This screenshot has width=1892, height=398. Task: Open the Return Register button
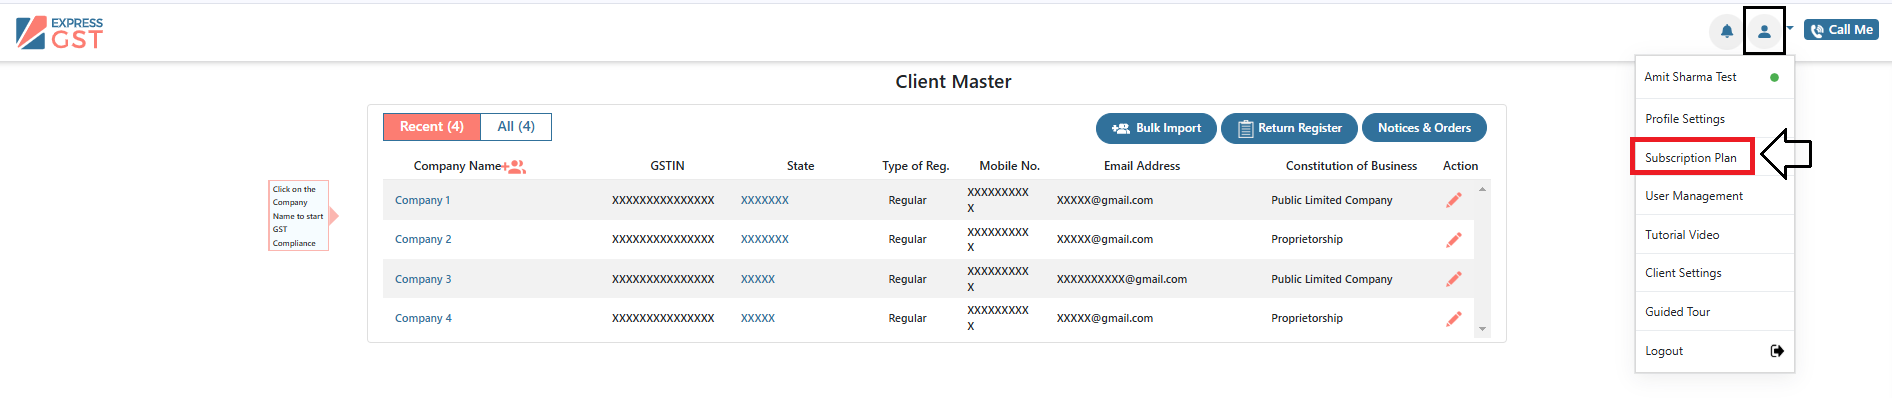click(1289, 128)
